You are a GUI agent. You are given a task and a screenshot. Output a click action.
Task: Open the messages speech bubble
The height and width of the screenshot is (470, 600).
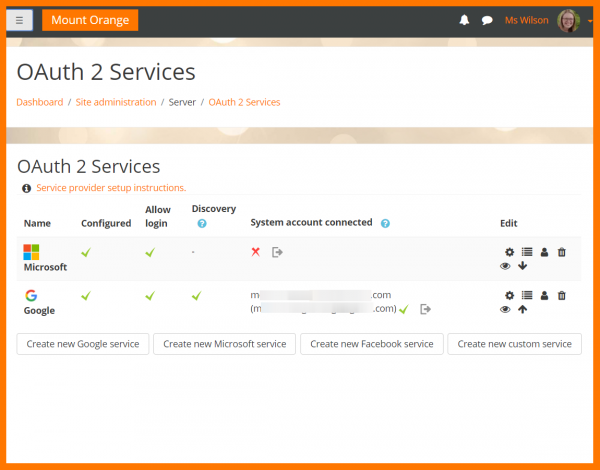coord(487,20)
